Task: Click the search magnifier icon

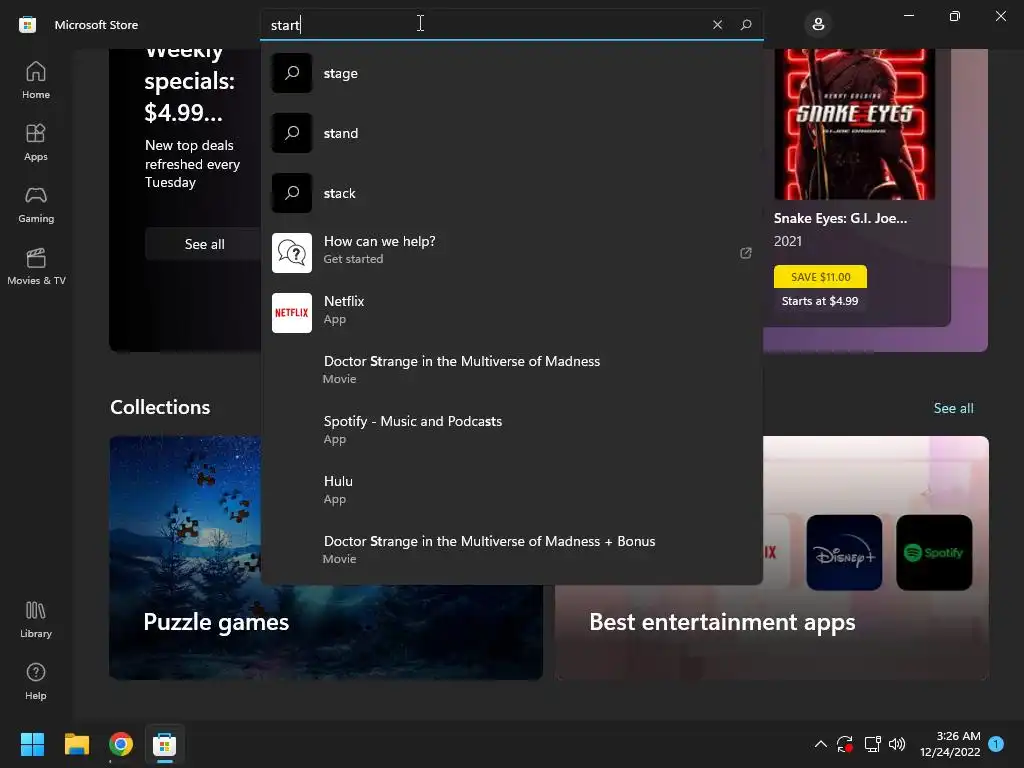Action: point(746,25)
